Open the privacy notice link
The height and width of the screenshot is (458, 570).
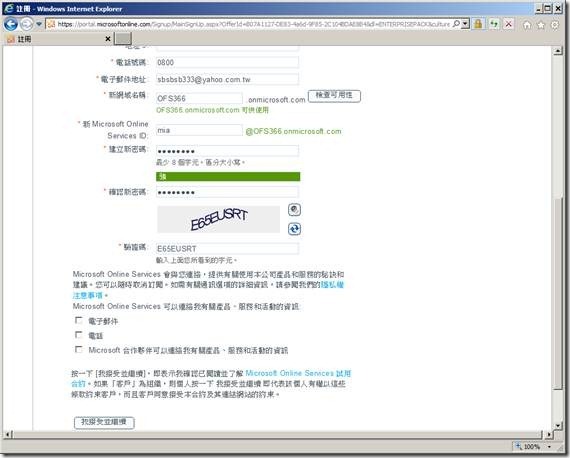pyautogui.click(x=332, y=285)
